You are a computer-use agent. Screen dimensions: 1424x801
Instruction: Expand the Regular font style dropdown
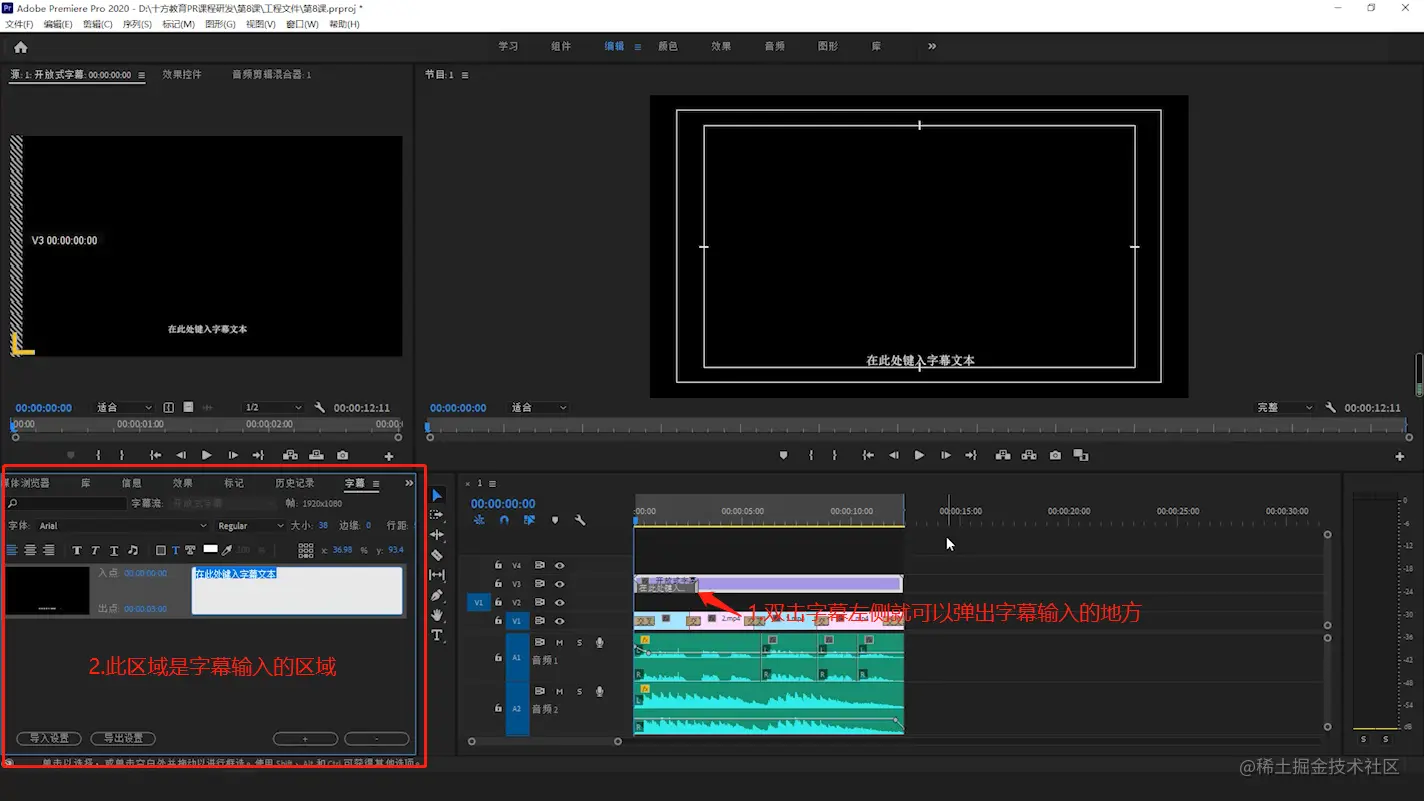point(250,526)
